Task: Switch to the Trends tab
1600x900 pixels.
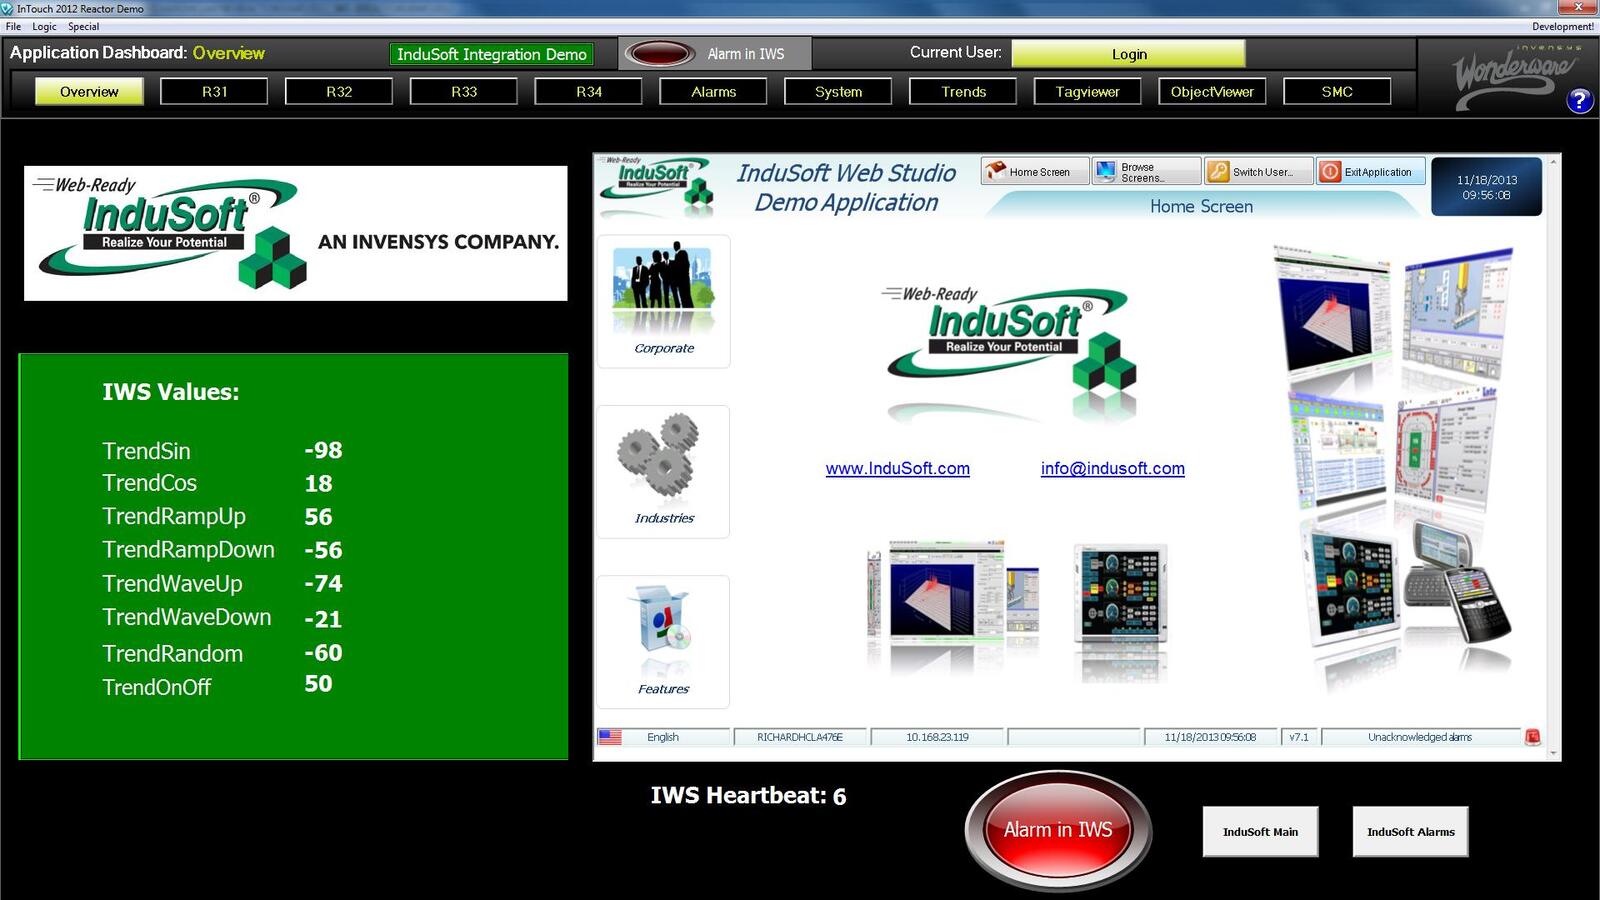Action: tap(962, 91)
